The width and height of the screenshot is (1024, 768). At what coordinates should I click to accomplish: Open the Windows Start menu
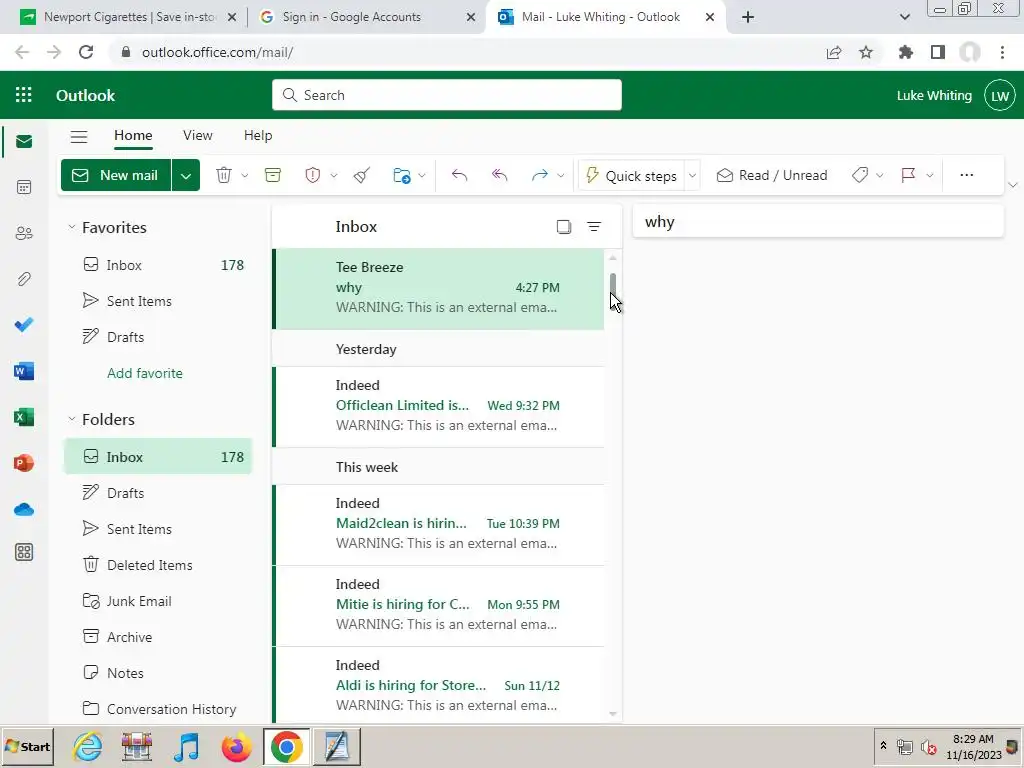click(27, 746)
